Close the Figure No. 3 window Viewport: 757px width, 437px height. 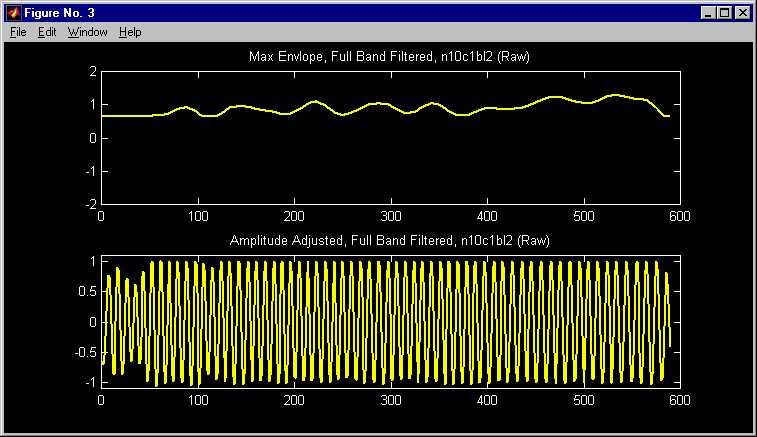click(742, 13)
